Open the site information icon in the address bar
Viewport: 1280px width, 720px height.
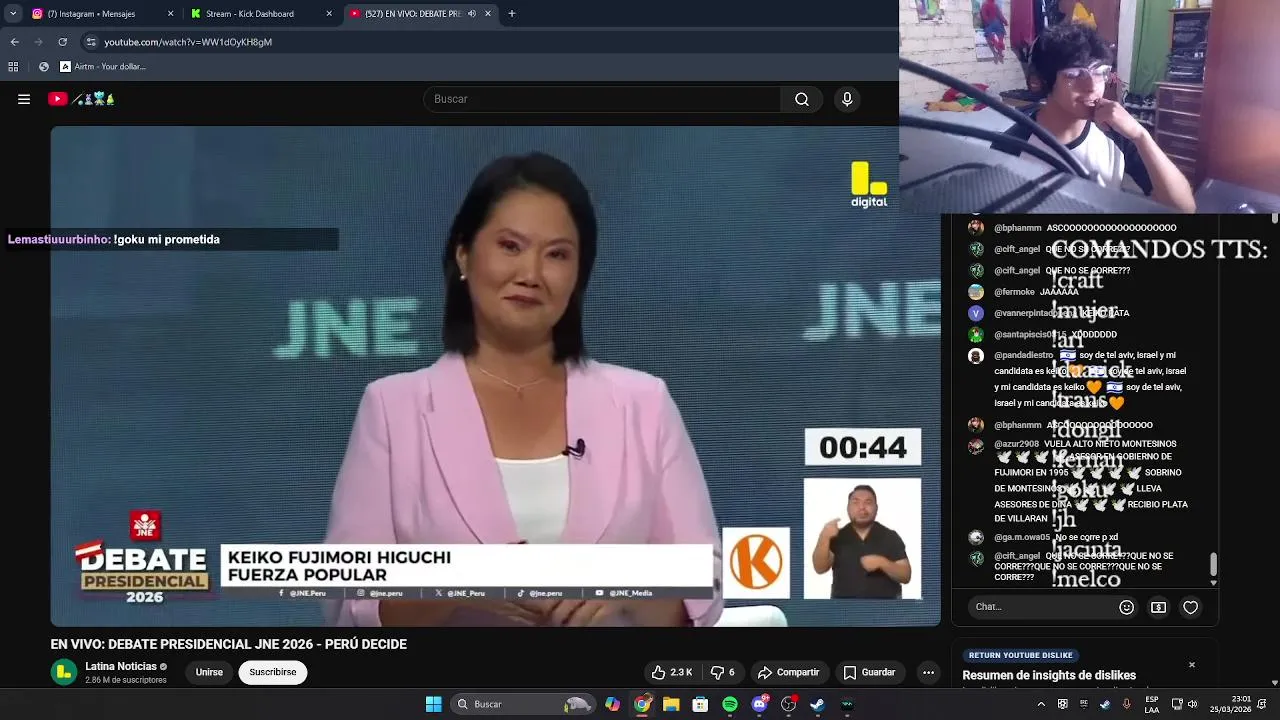click(x=91, y=42)
